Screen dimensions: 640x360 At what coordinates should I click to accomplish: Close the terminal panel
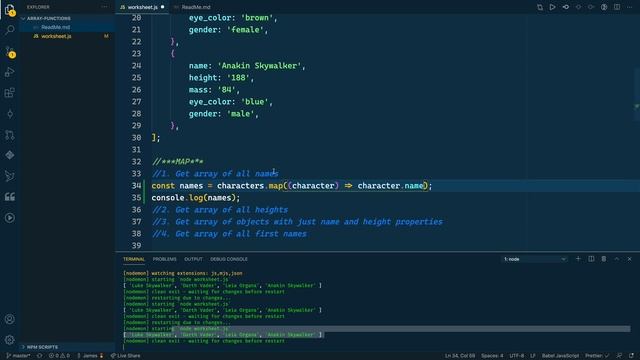629,259
